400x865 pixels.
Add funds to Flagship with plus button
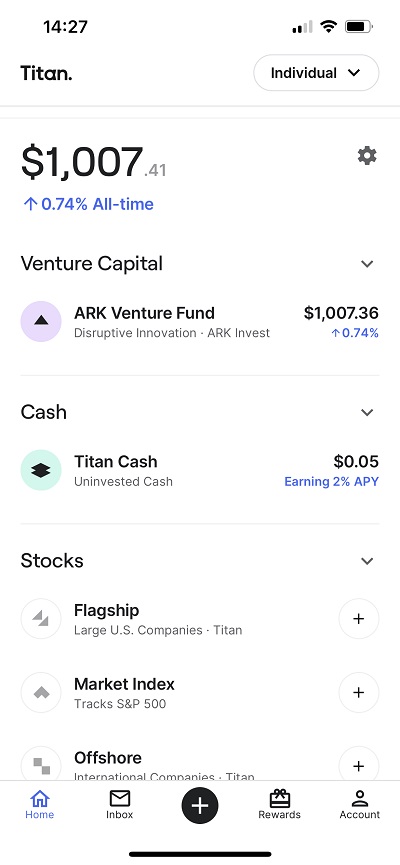pos(359,618)
